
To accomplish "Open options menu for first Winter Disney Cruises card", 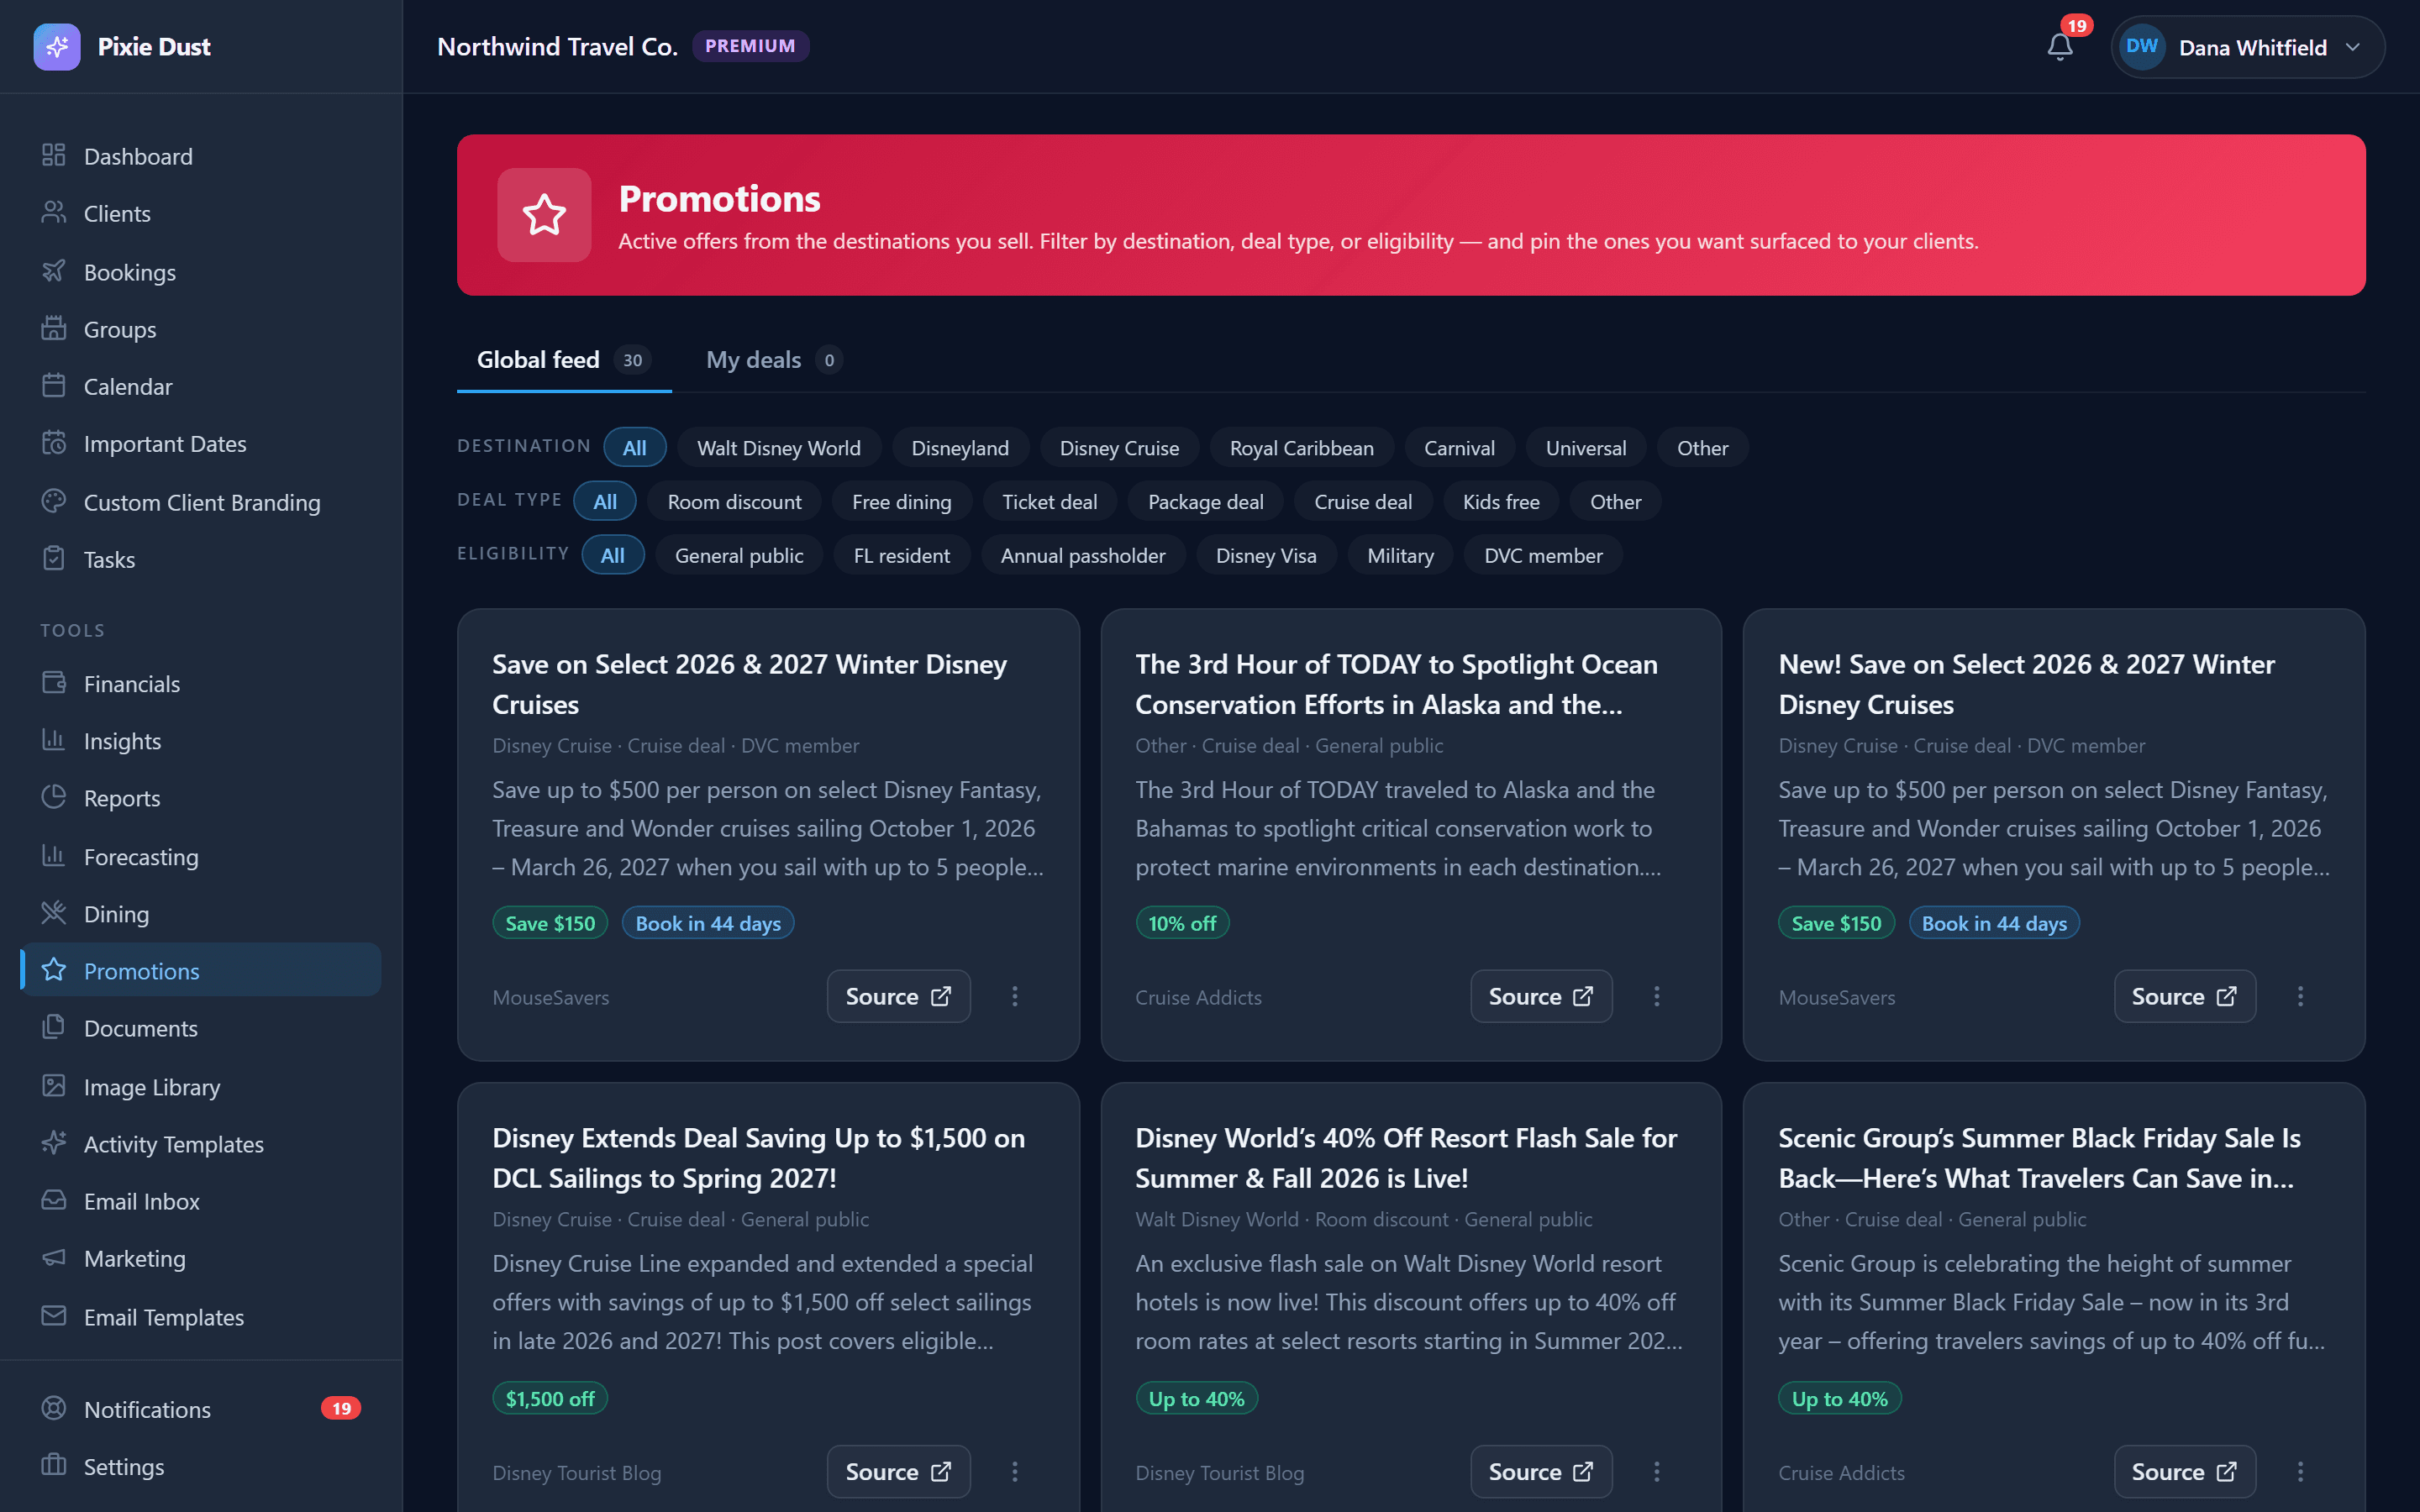I will 1014,996.
